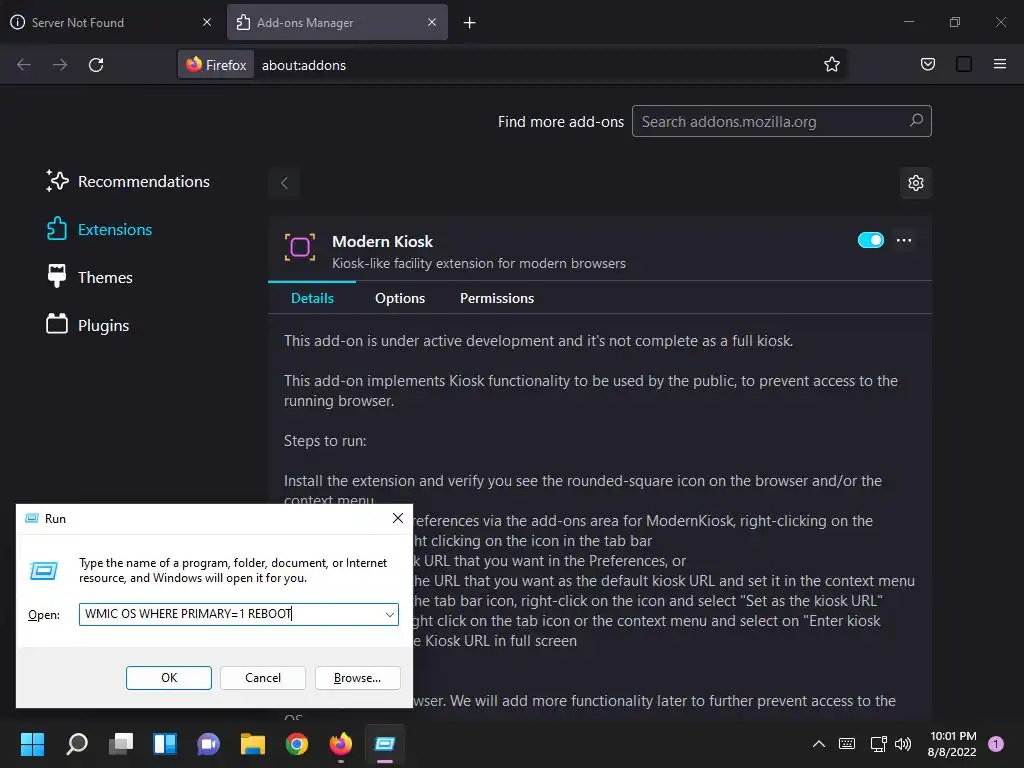The height and width of the screenshot is (768, 1024).
Task: Select Extensions in the sidebar
Action: click(99, 229)
